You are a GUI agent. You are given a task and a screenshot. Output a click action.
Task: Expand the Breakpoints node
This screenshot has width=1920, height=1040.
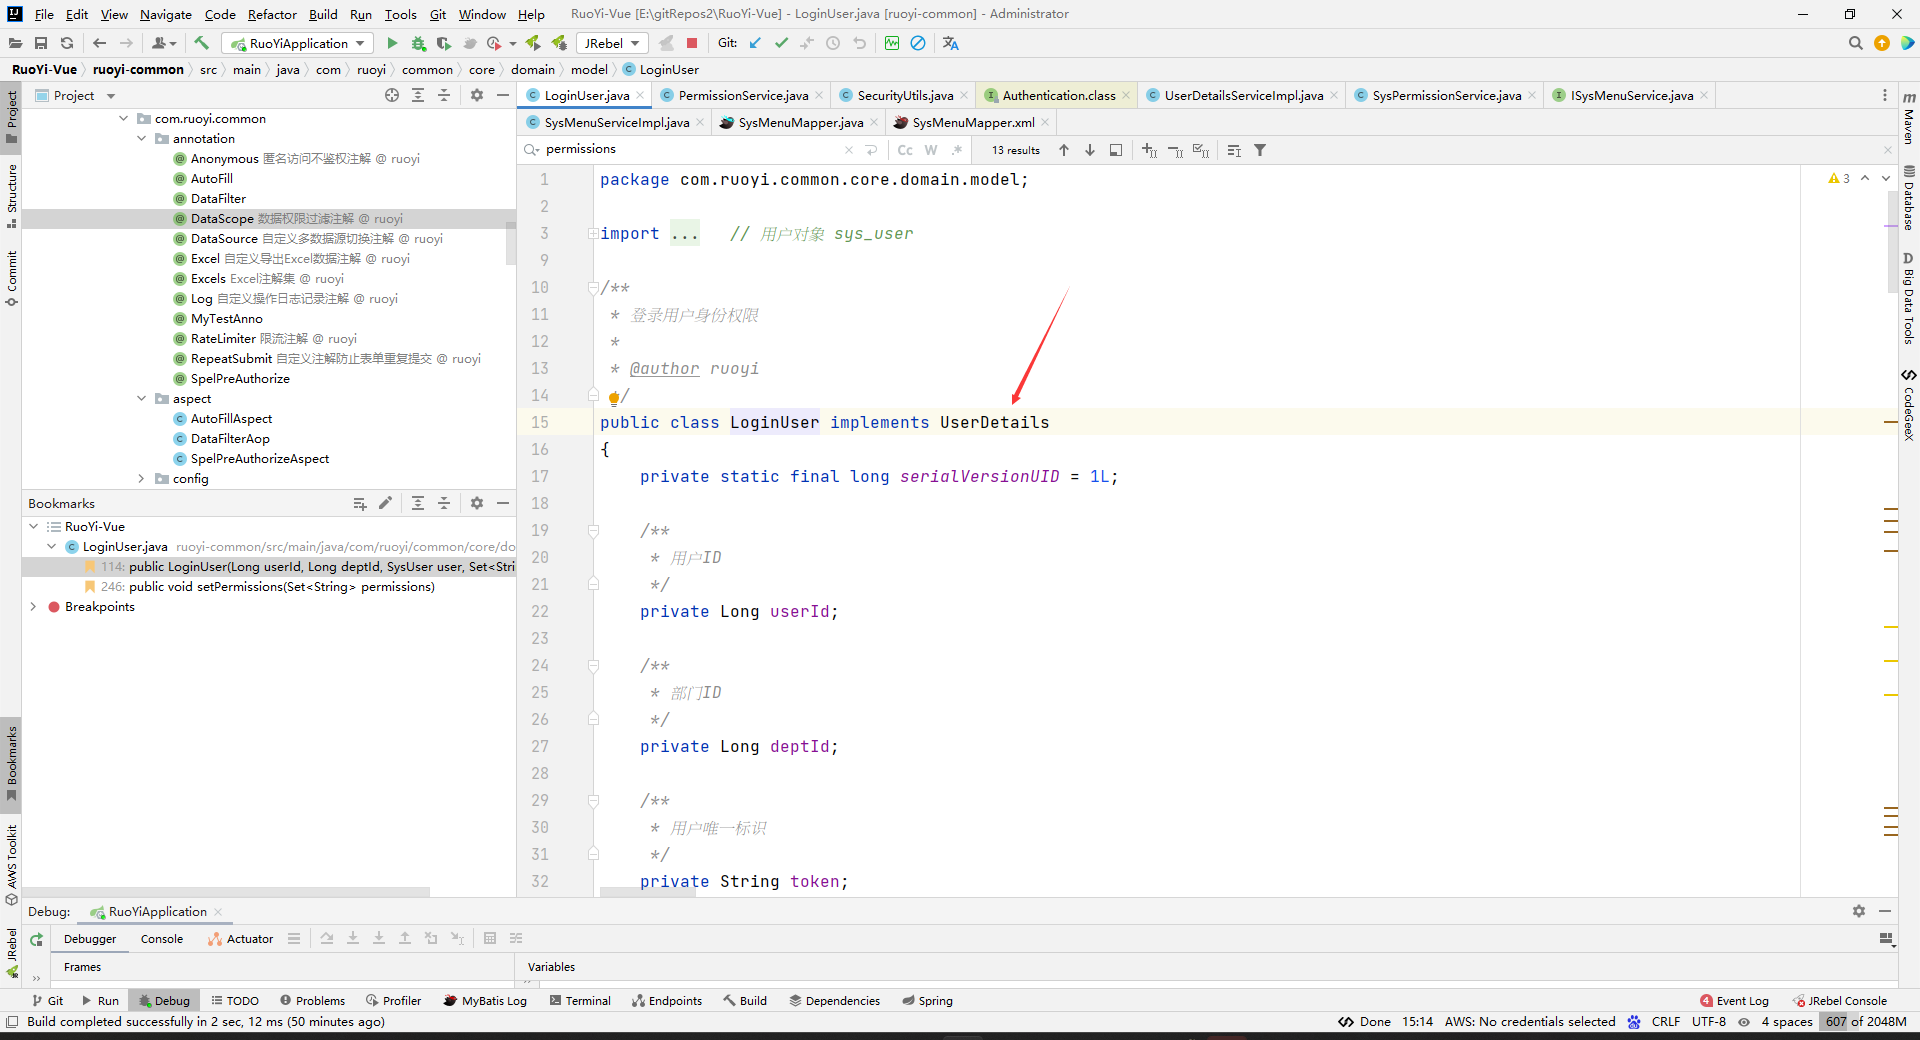point(33,607)
